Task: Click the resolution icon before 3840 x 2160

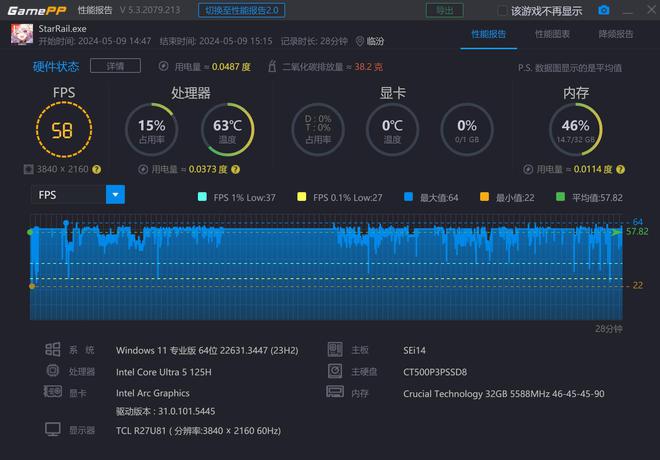Action: (x=28, y=169)
